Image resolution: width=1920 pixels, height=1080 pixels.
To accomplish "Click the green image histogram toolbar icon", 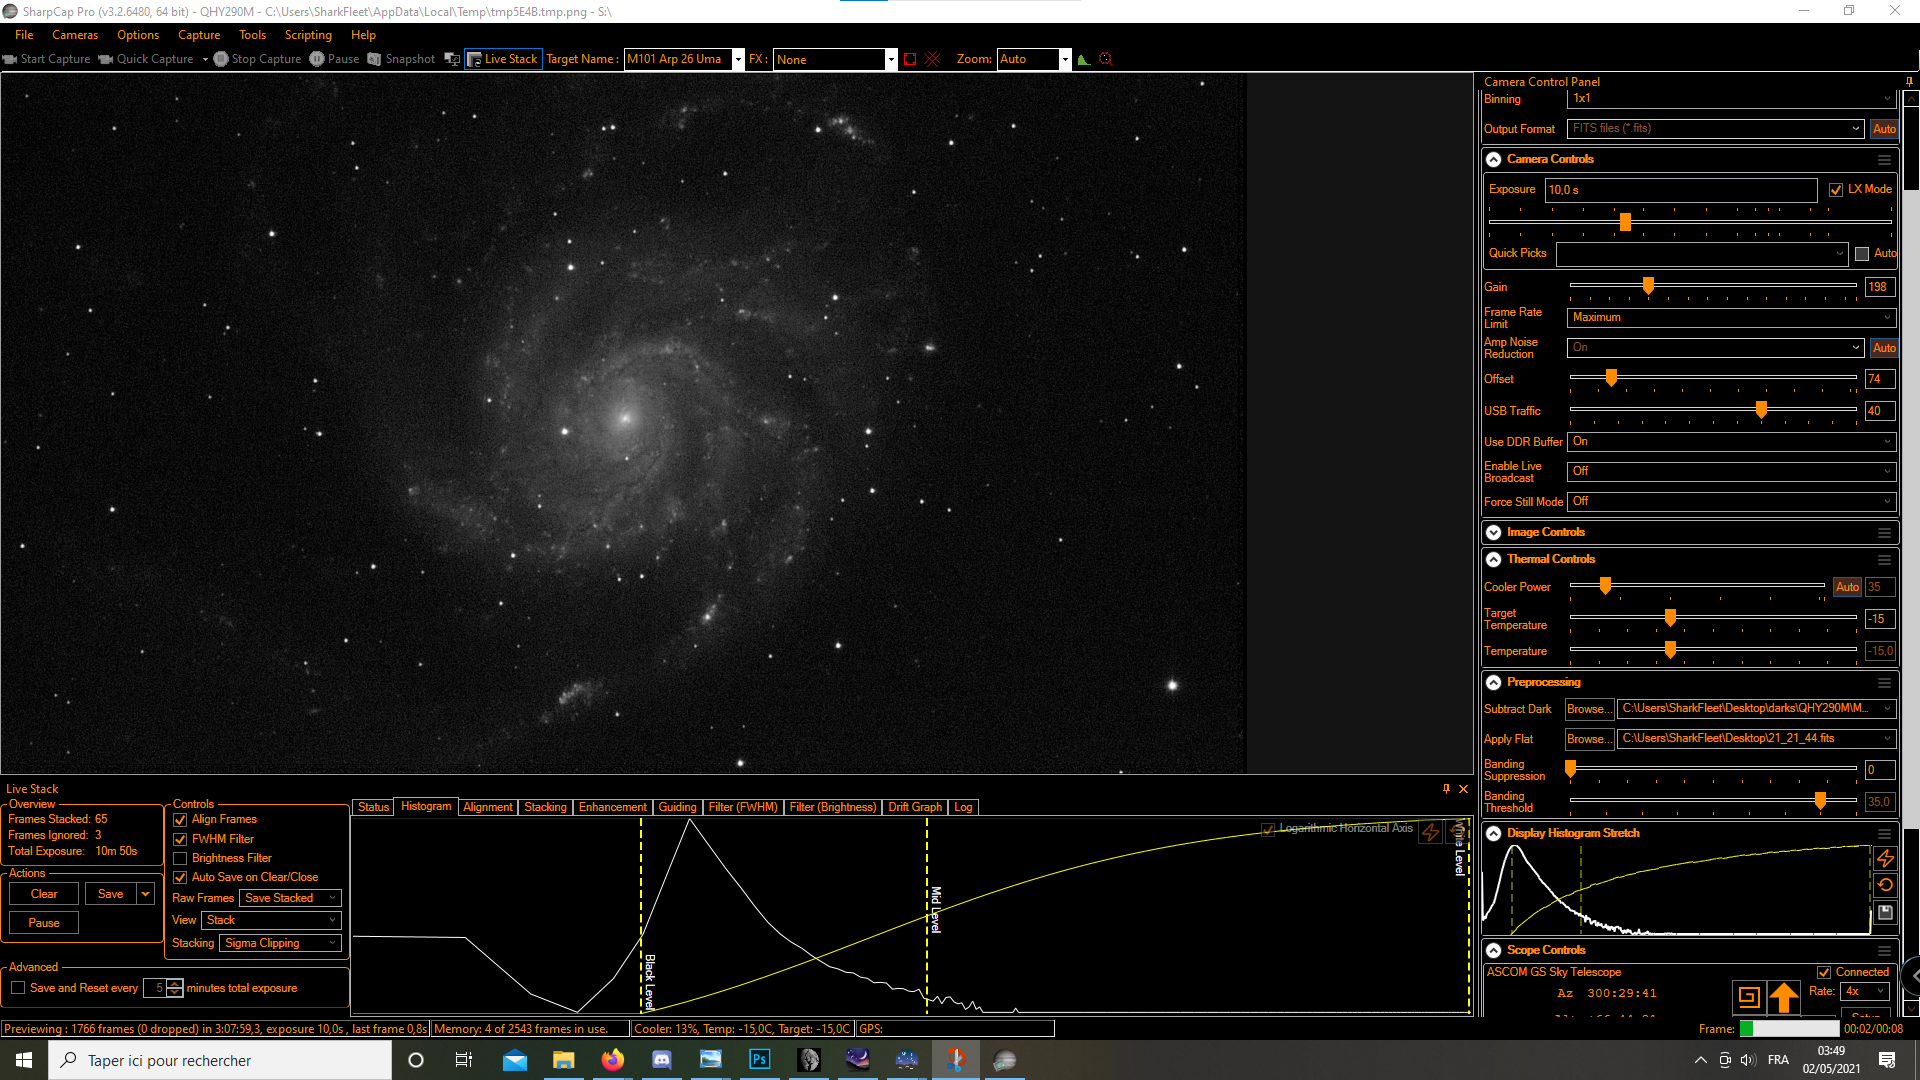I will tap(1083, 59).
